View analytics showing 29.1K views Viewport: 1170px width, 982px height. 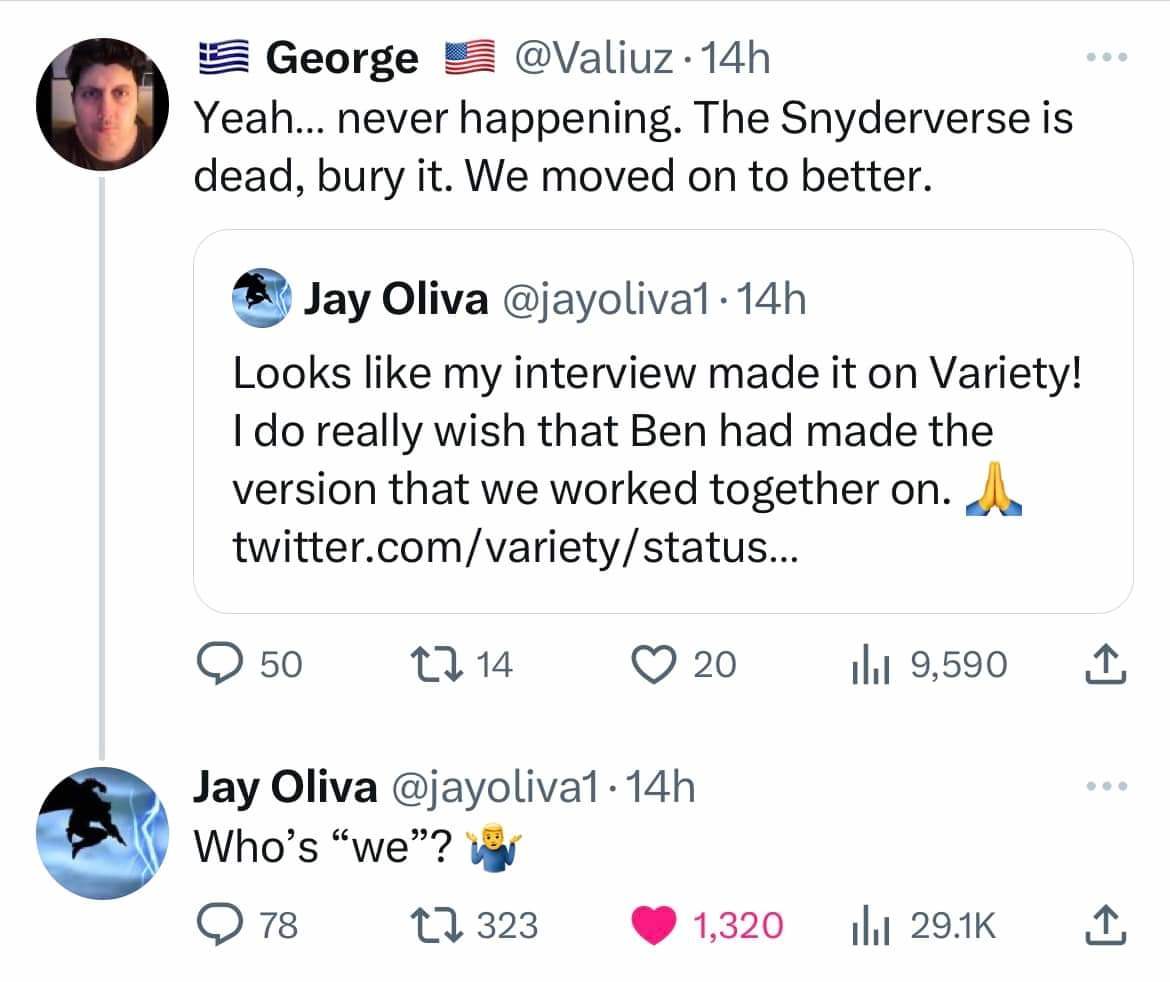point(861,925)
